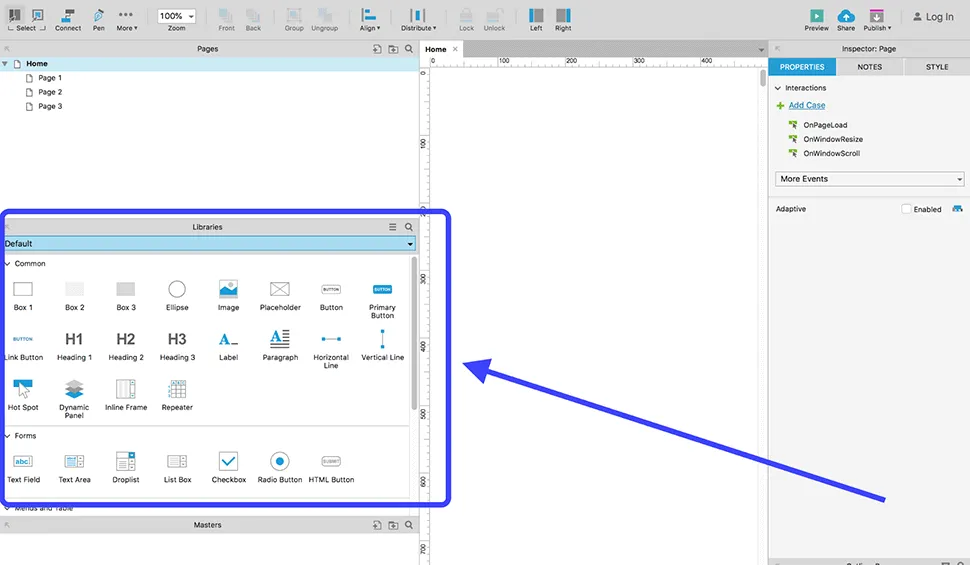Click the Connect tool icon

click(68, 16)
